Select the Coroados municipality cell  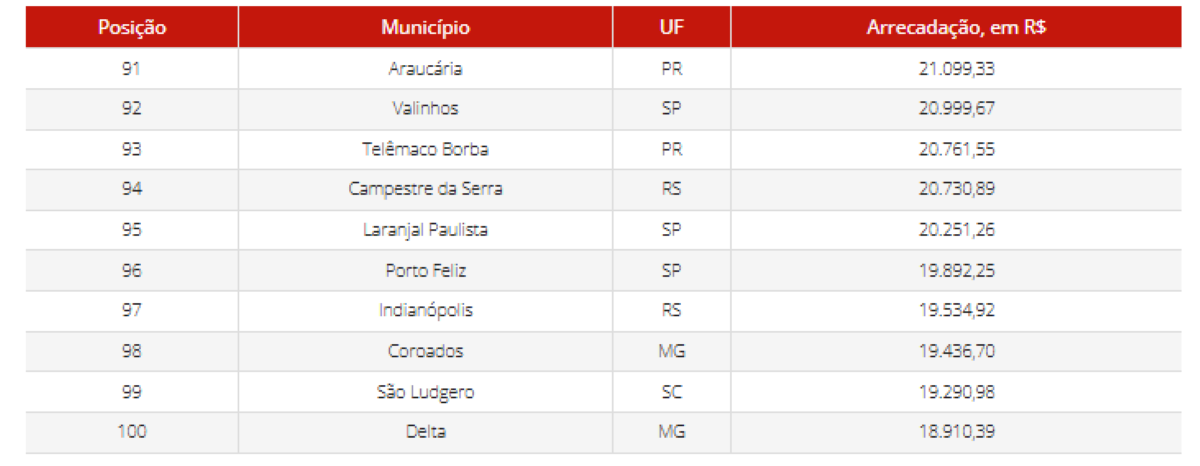click(425, 352)
